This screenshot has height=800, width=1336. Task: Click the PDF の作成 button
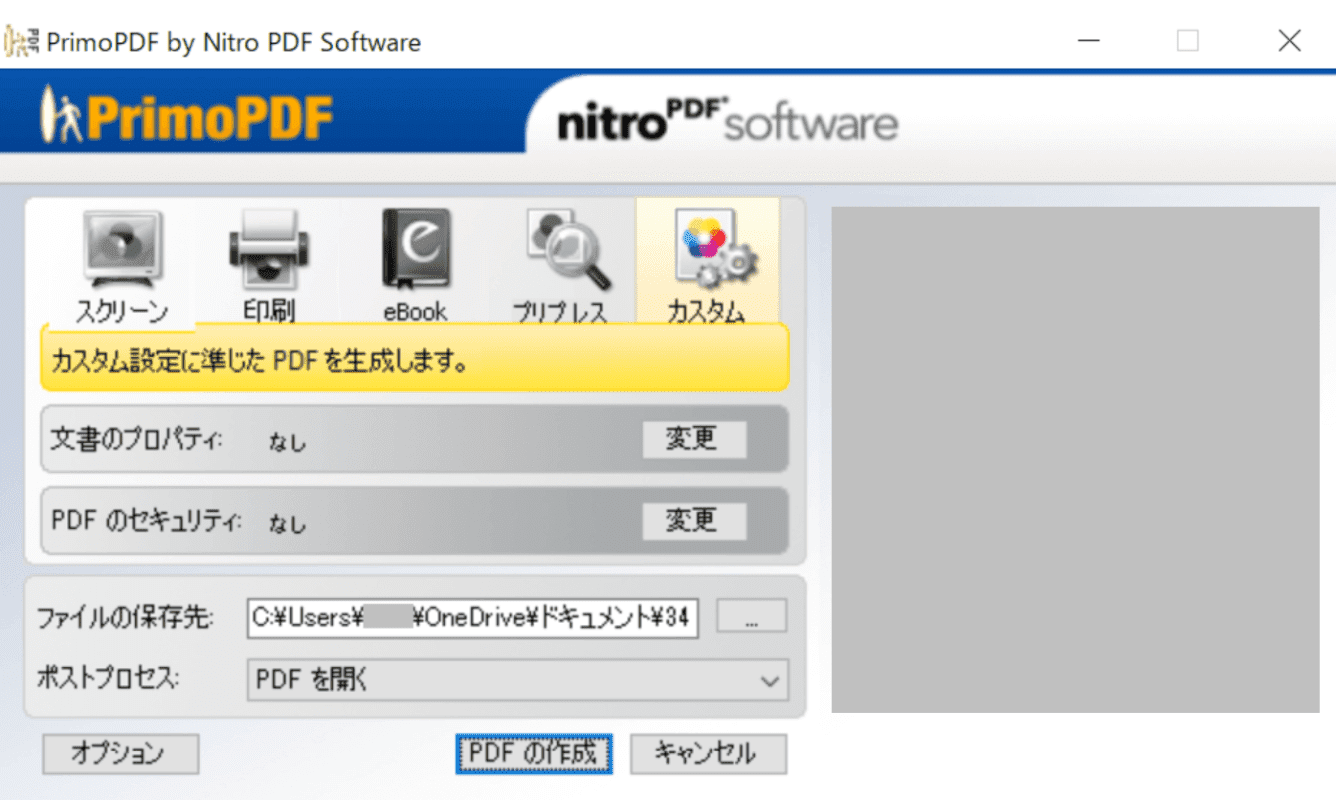533,754
